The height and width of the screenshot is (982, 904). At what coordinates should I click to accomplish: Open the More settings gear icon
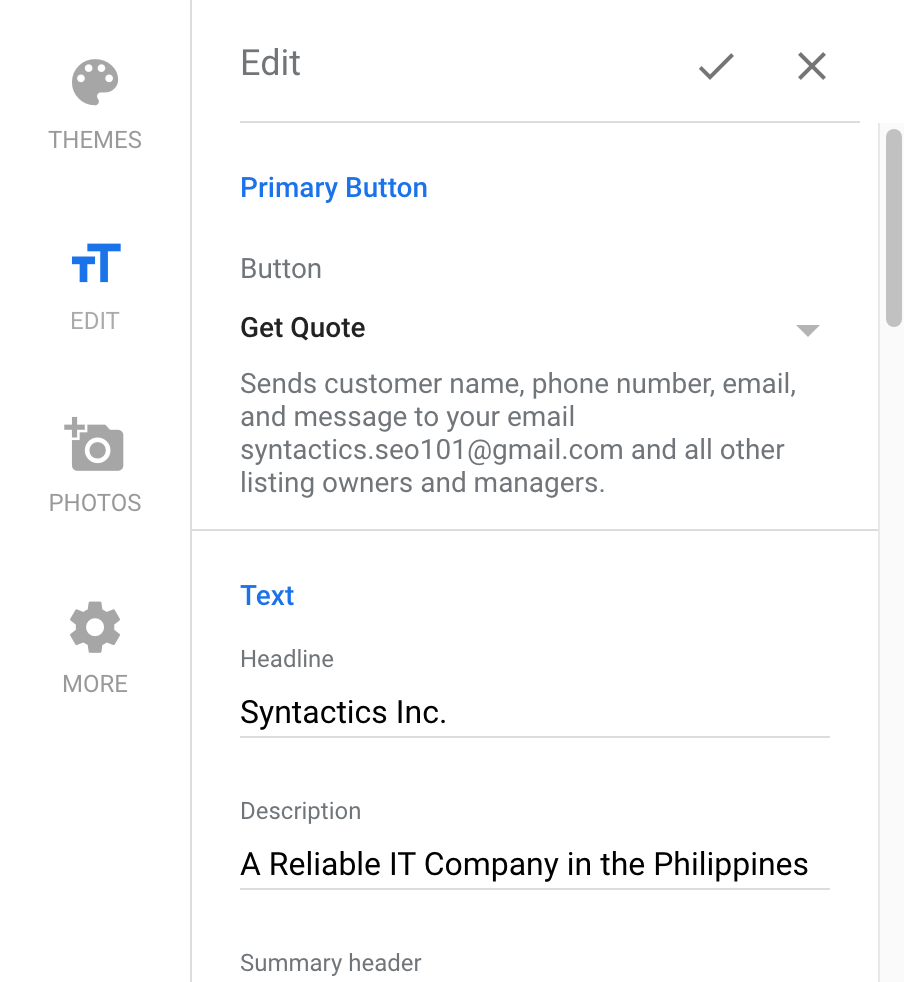pos(95,627)
